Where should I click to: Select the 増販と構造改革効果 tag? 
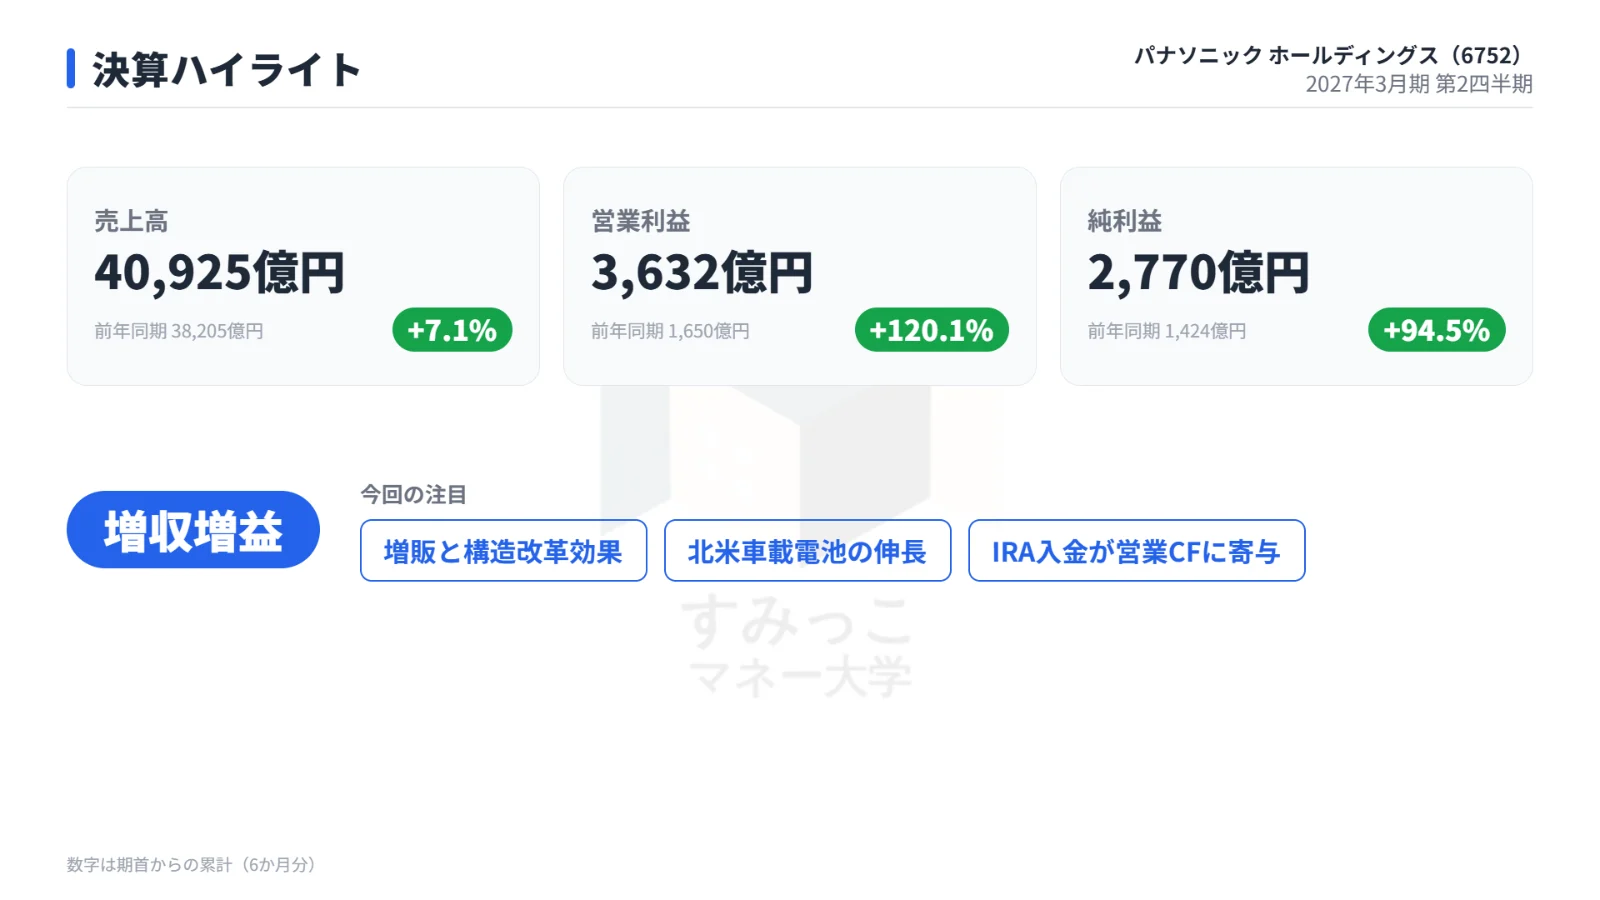[503, 551]
